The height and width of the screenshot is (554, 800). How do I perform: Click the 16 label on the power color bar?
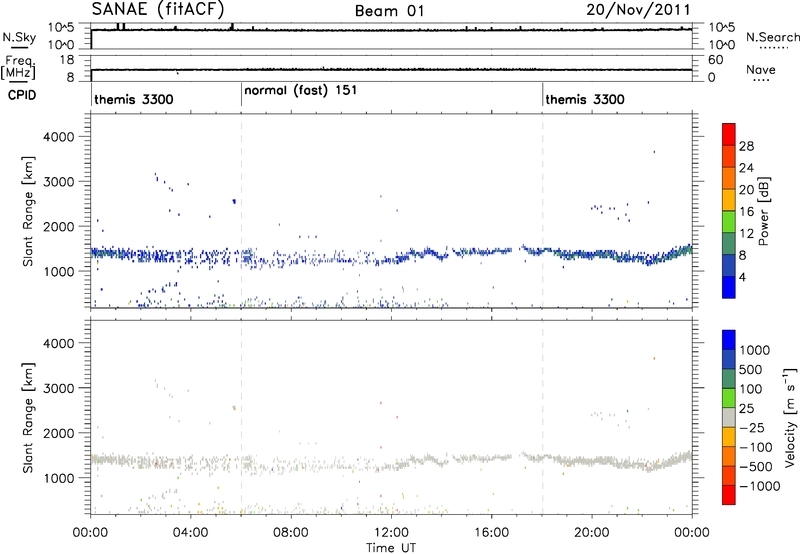coord(746,212)
